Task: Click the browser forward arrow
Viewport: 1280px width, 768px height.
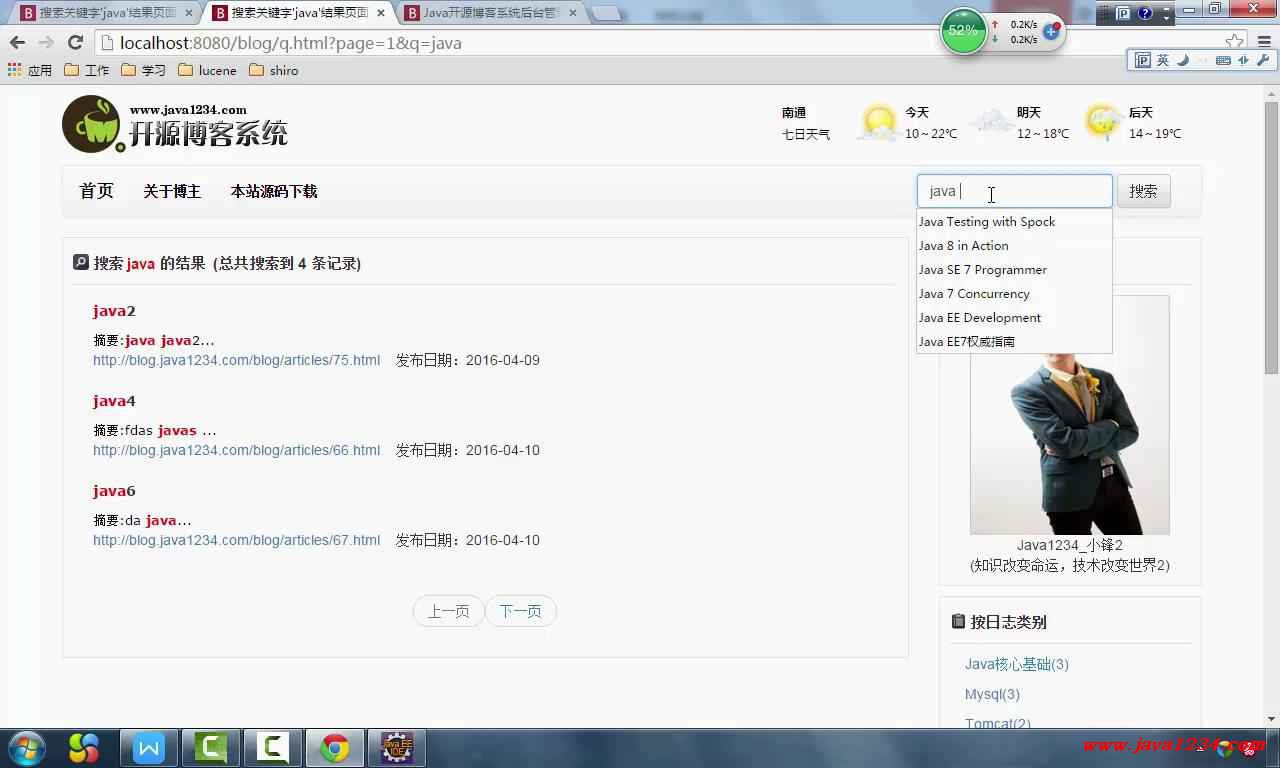Action: 46,43
